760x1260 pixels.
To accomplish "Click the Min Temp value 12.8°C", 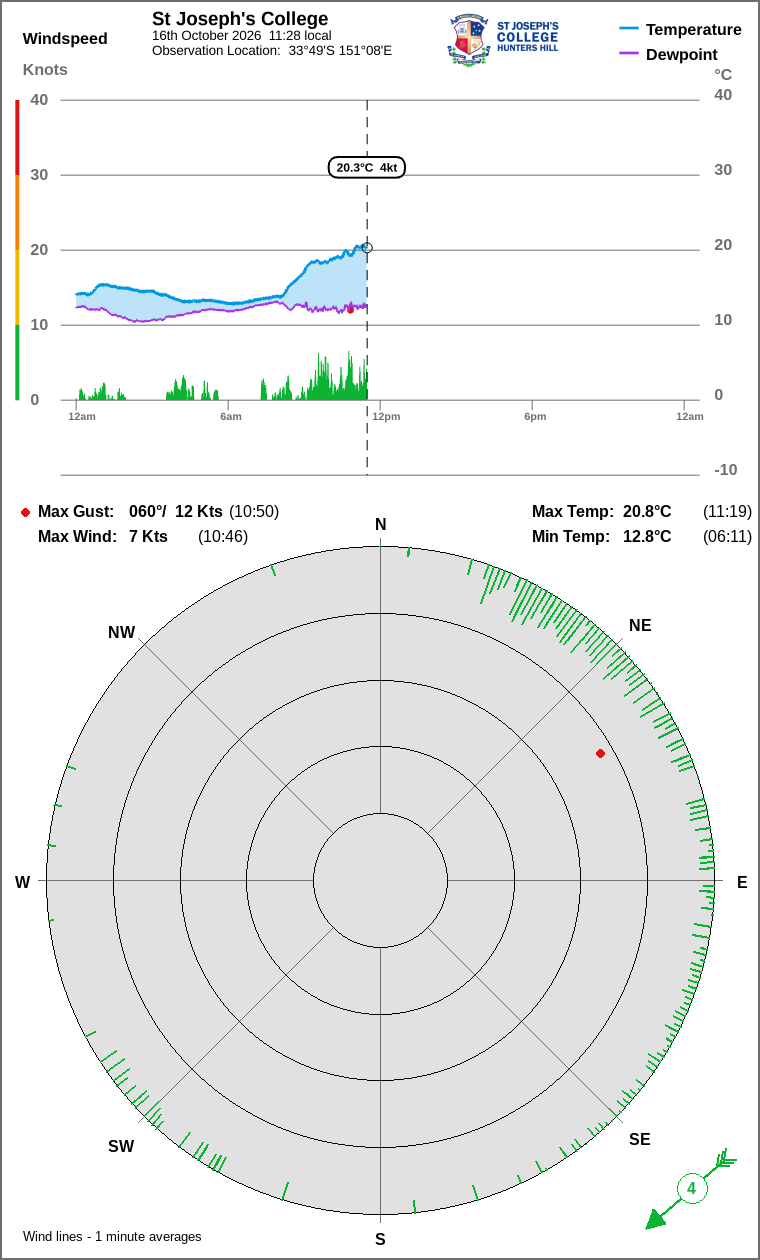I will click(x=647, y=537).
